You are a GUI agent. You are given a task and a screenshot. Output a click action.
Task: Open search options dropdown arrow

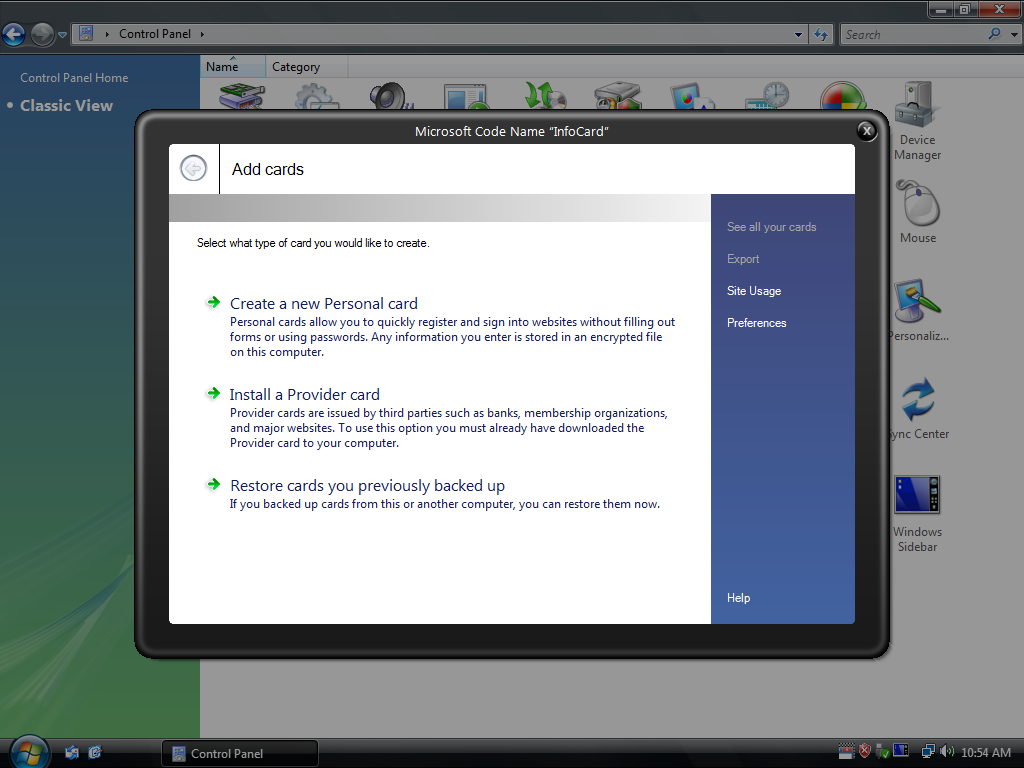click(x=1014, y=35)
